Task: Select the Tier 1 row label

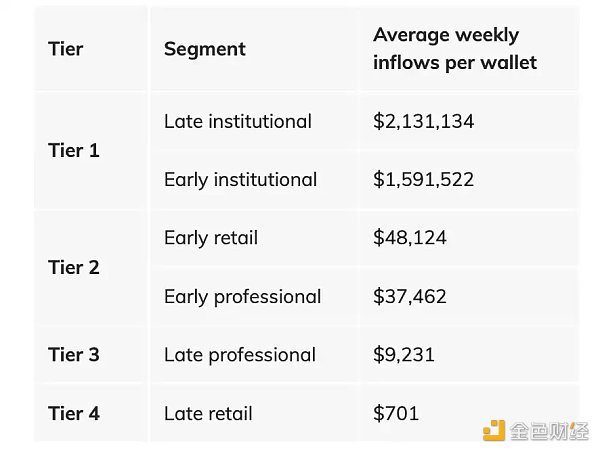Action: tap(74, 151)
